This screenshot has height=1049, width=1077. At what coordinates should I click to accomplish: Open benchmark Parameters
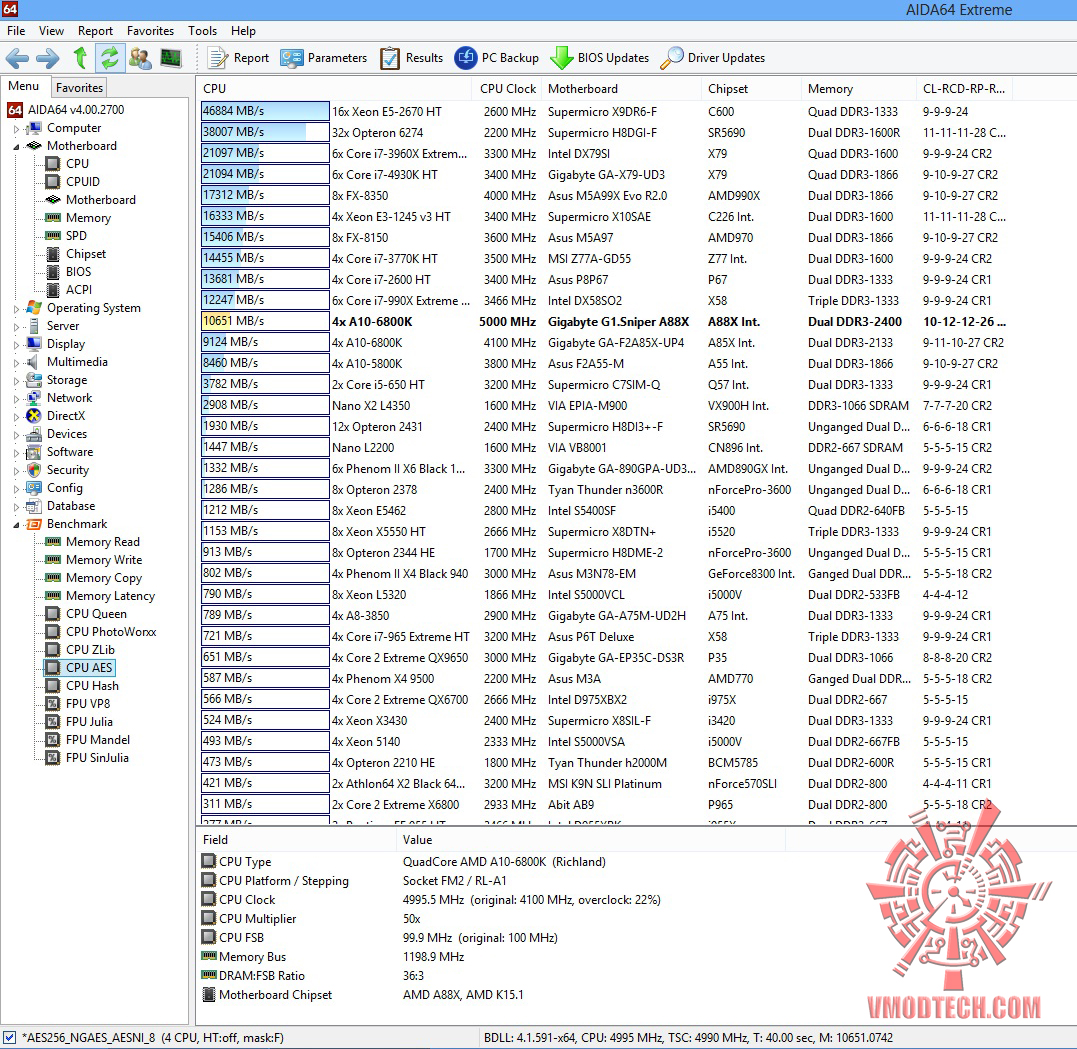tap(324, 58)
